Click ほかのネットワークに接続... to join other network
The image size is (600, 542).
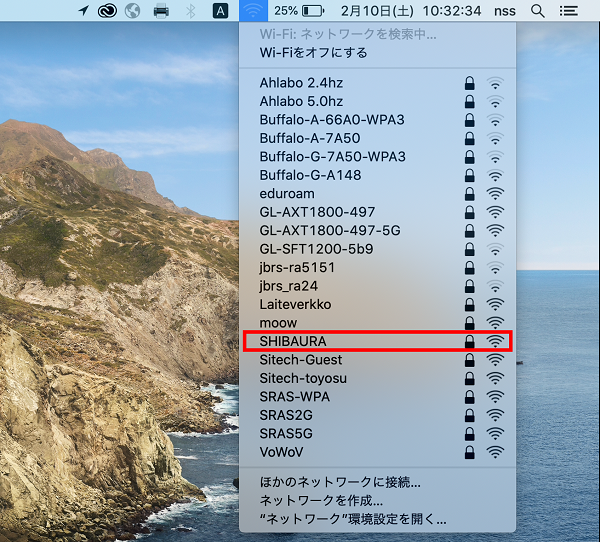point(378,482)
